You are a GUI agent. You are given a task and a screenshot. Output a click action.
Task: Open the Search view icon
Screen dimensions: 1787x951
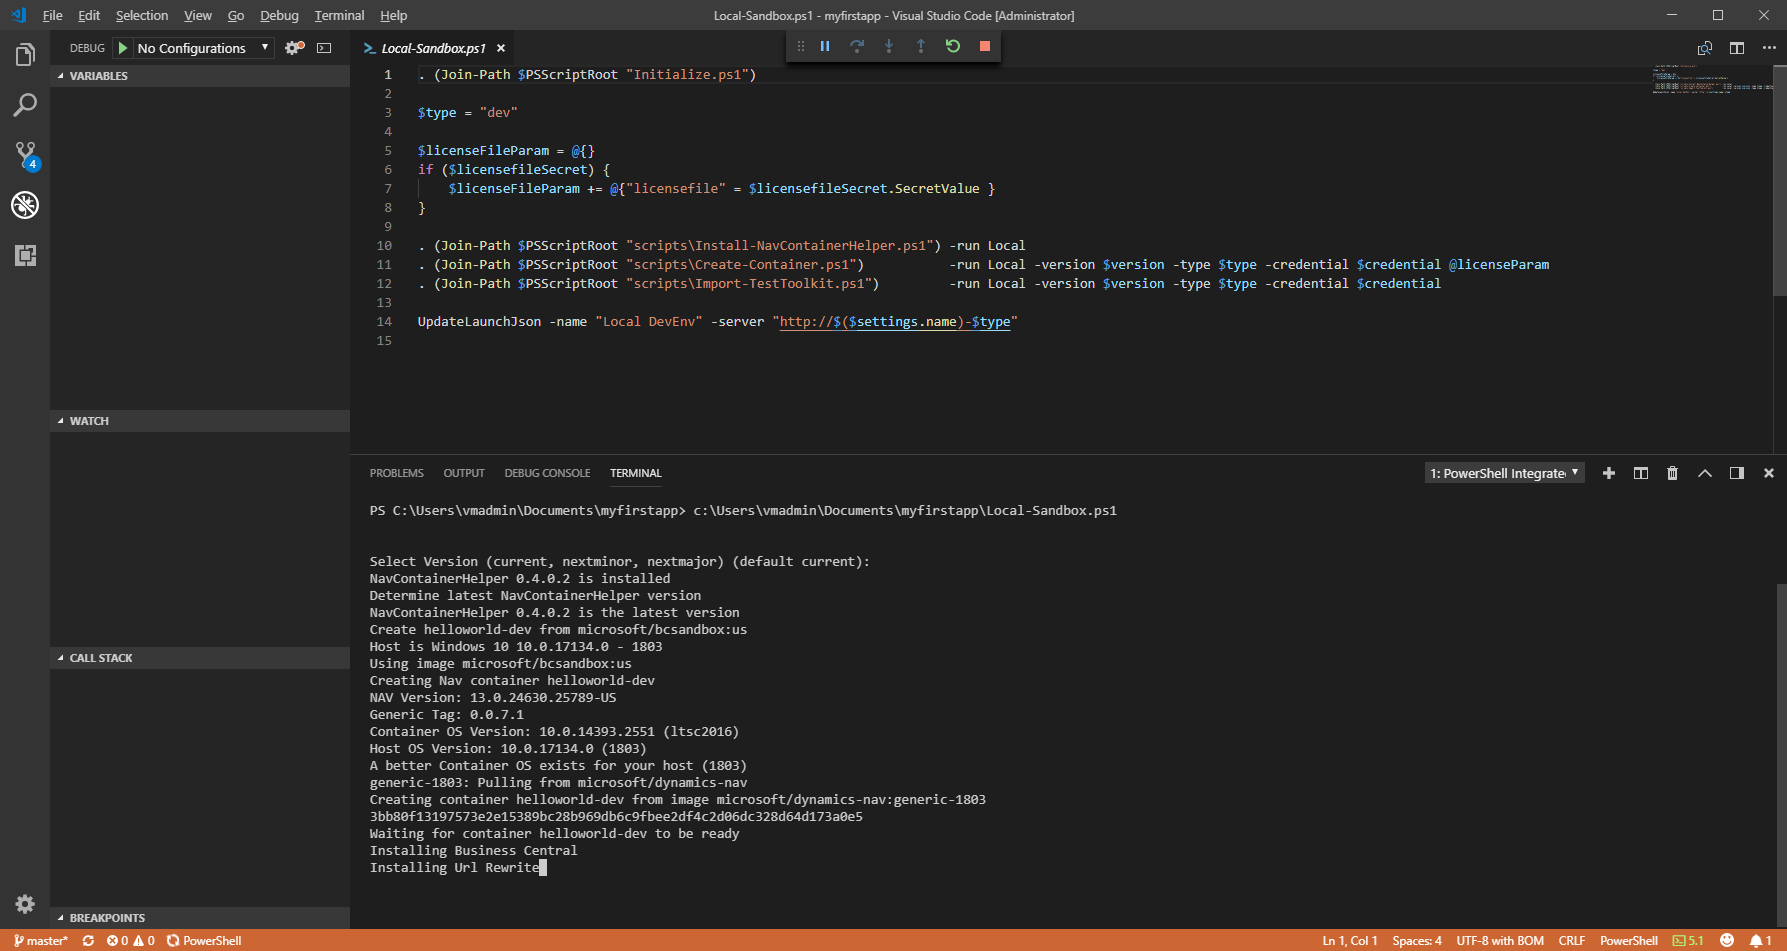25,105
